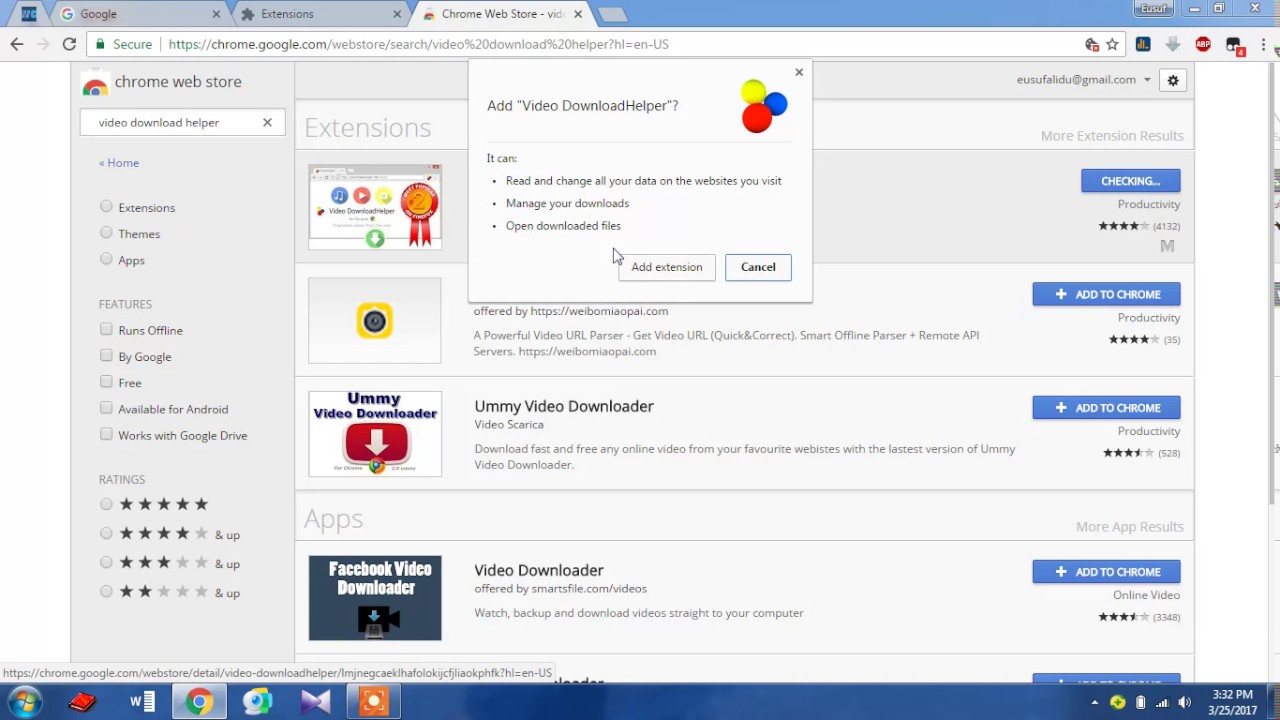This screenshot has width=1280, height=720.
Task: Open More App Results
Action: [x=1130, y=527]
